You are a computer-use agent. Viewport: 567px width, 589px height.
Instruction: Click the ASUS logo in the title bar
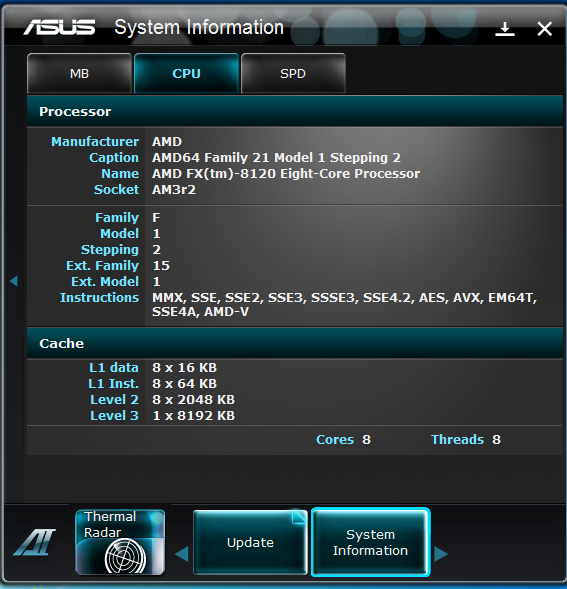pos(59,27)
